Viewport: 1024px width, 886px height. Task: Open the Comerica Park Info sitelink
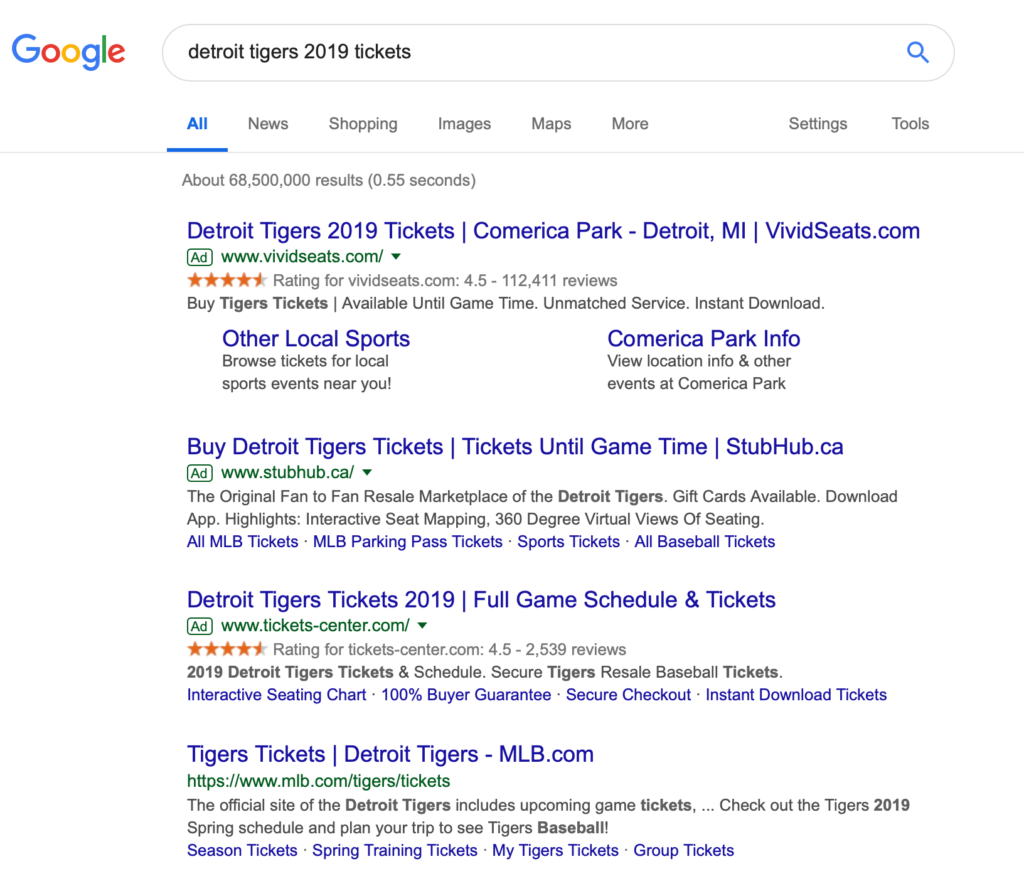point(703,338)
